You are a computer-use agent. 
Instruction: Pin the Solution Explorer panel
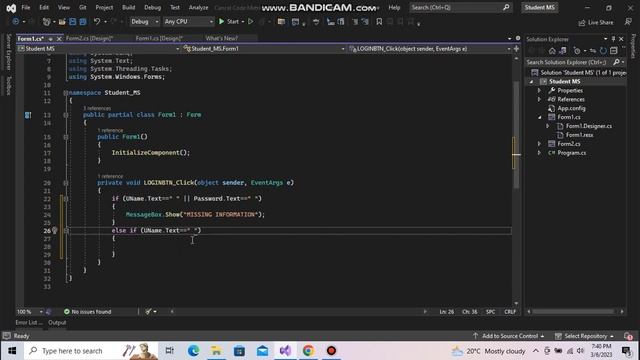tap(613, 39)
